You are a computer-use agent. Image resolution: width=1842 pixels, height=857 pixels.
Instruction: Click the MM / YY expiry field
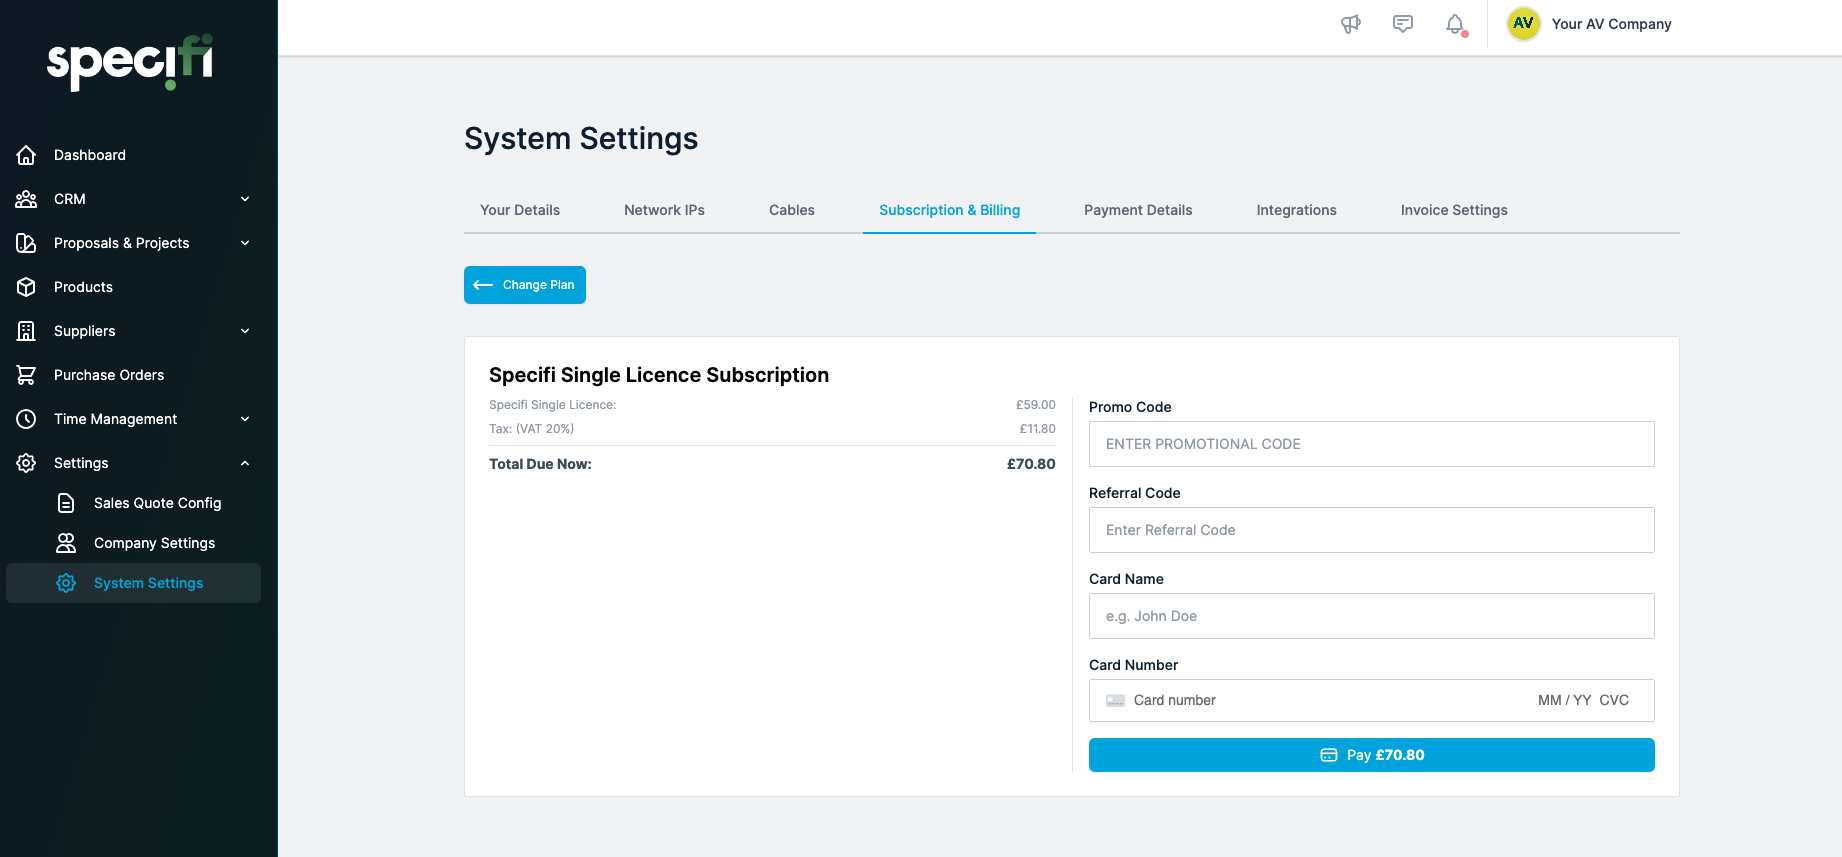pyautogui.click(x=1564, y=701)
